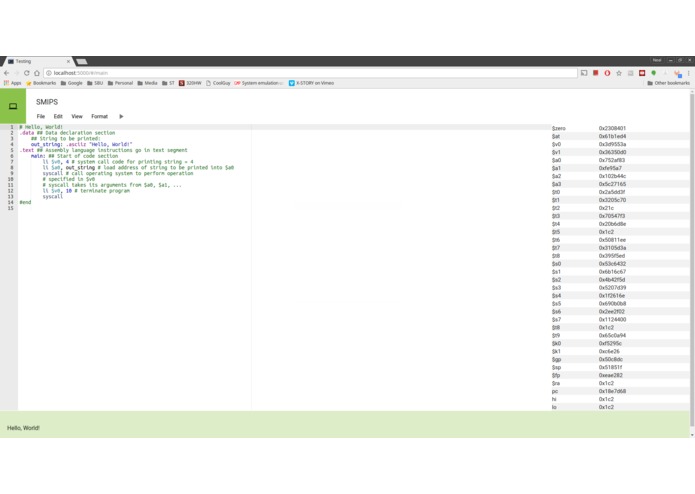This screenshot has width=695, height=494.
Task: Click the '.data' directive on line 2
Action: pyautogui.click(x=27, y=133)
